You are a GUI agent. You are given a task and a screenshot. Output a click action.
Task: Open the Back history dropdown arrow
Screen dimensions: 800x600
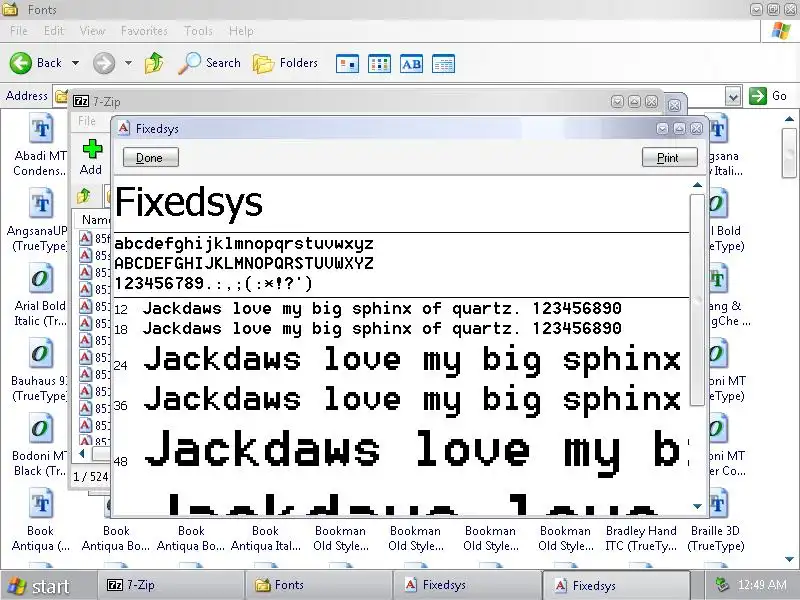76,63
